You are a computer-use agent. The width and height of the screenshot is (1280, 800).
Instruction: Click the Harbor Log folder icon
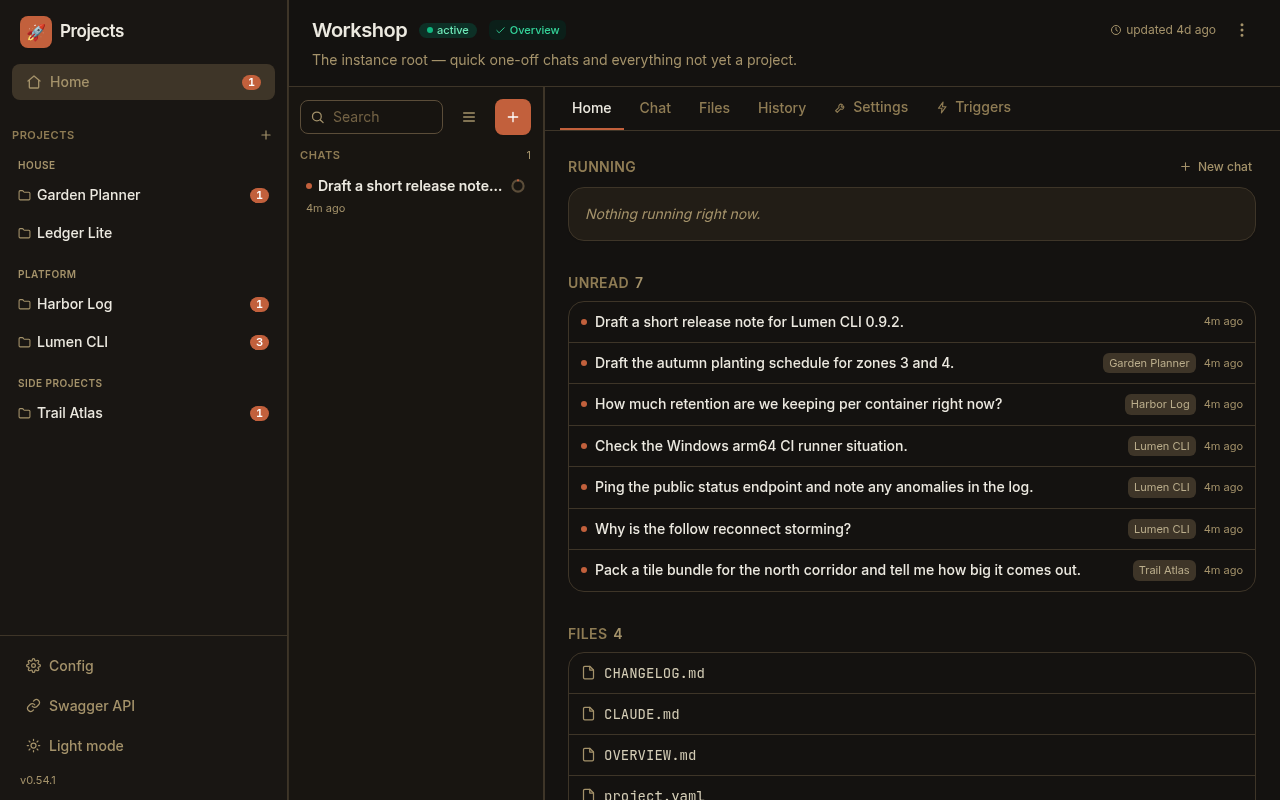[24, 304]
